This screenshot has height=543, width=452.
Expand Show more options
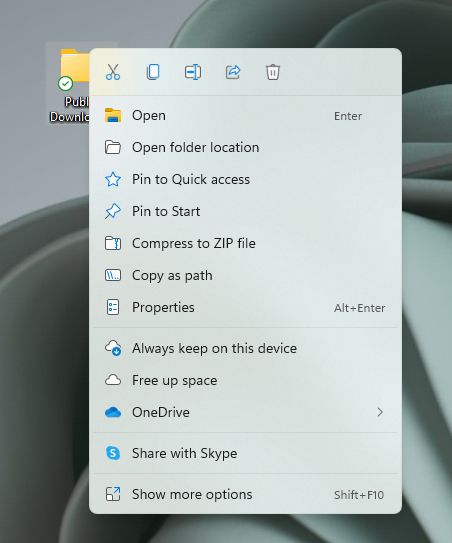[245, 494]
